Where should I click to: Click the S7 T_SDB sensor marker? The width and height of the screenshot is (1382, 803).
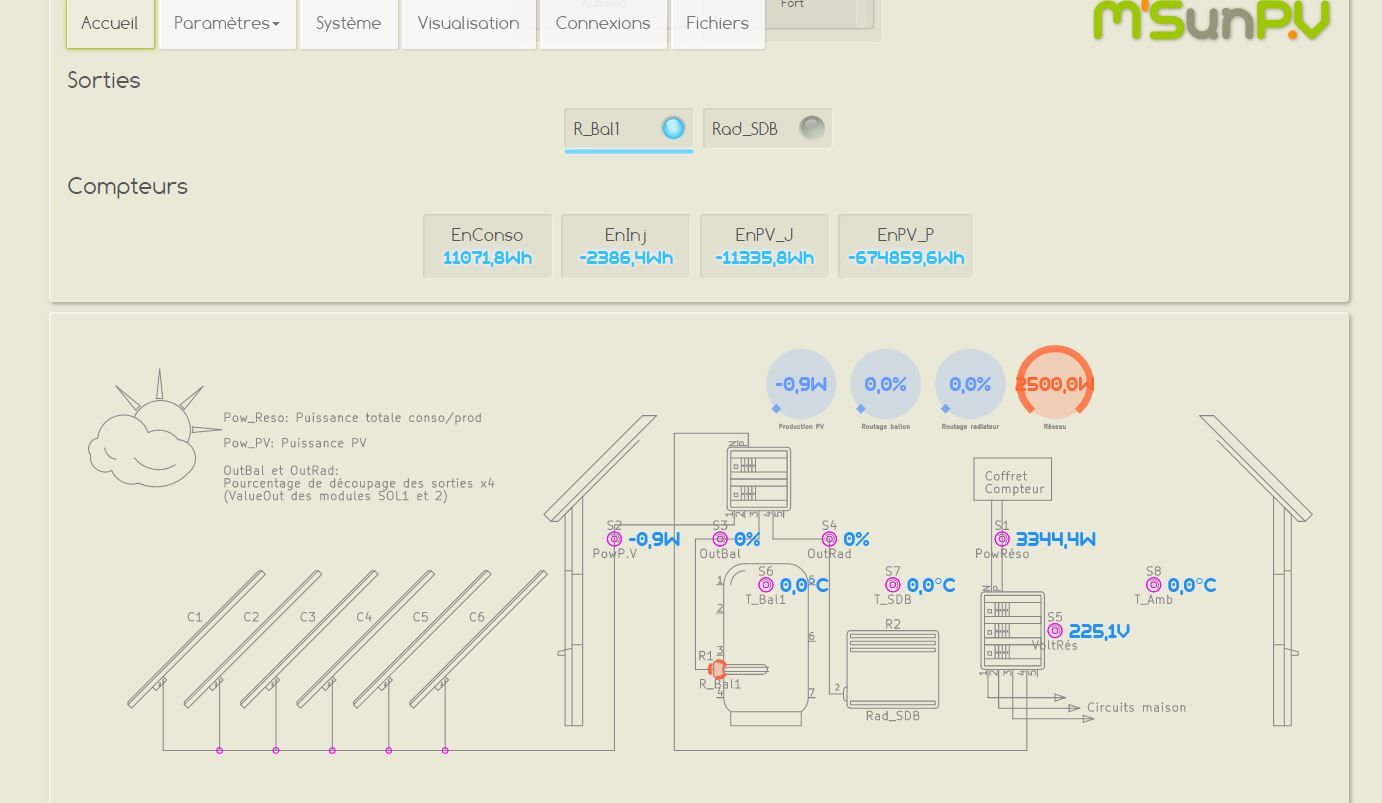click(893, 585)
